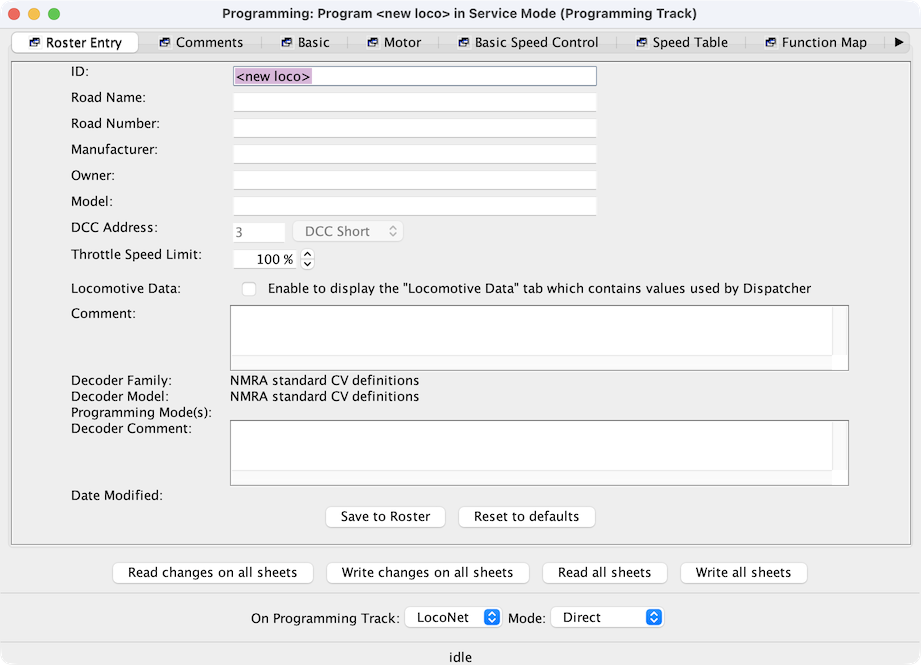Click the Speed Table tab icon
The height and width of the screenshot is (665, 921).
pos(641,42)
